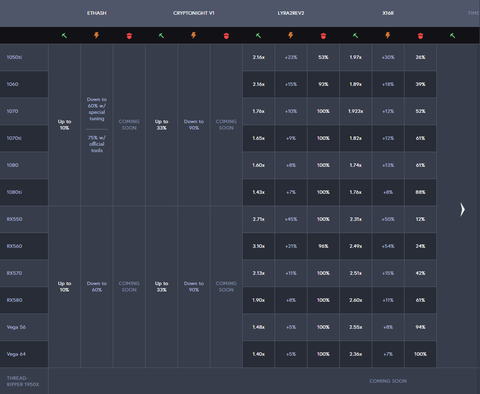This screenshot has width=480, height=394.
Task: Show next columns with right chevron arrow
Action: click(462, 209)
